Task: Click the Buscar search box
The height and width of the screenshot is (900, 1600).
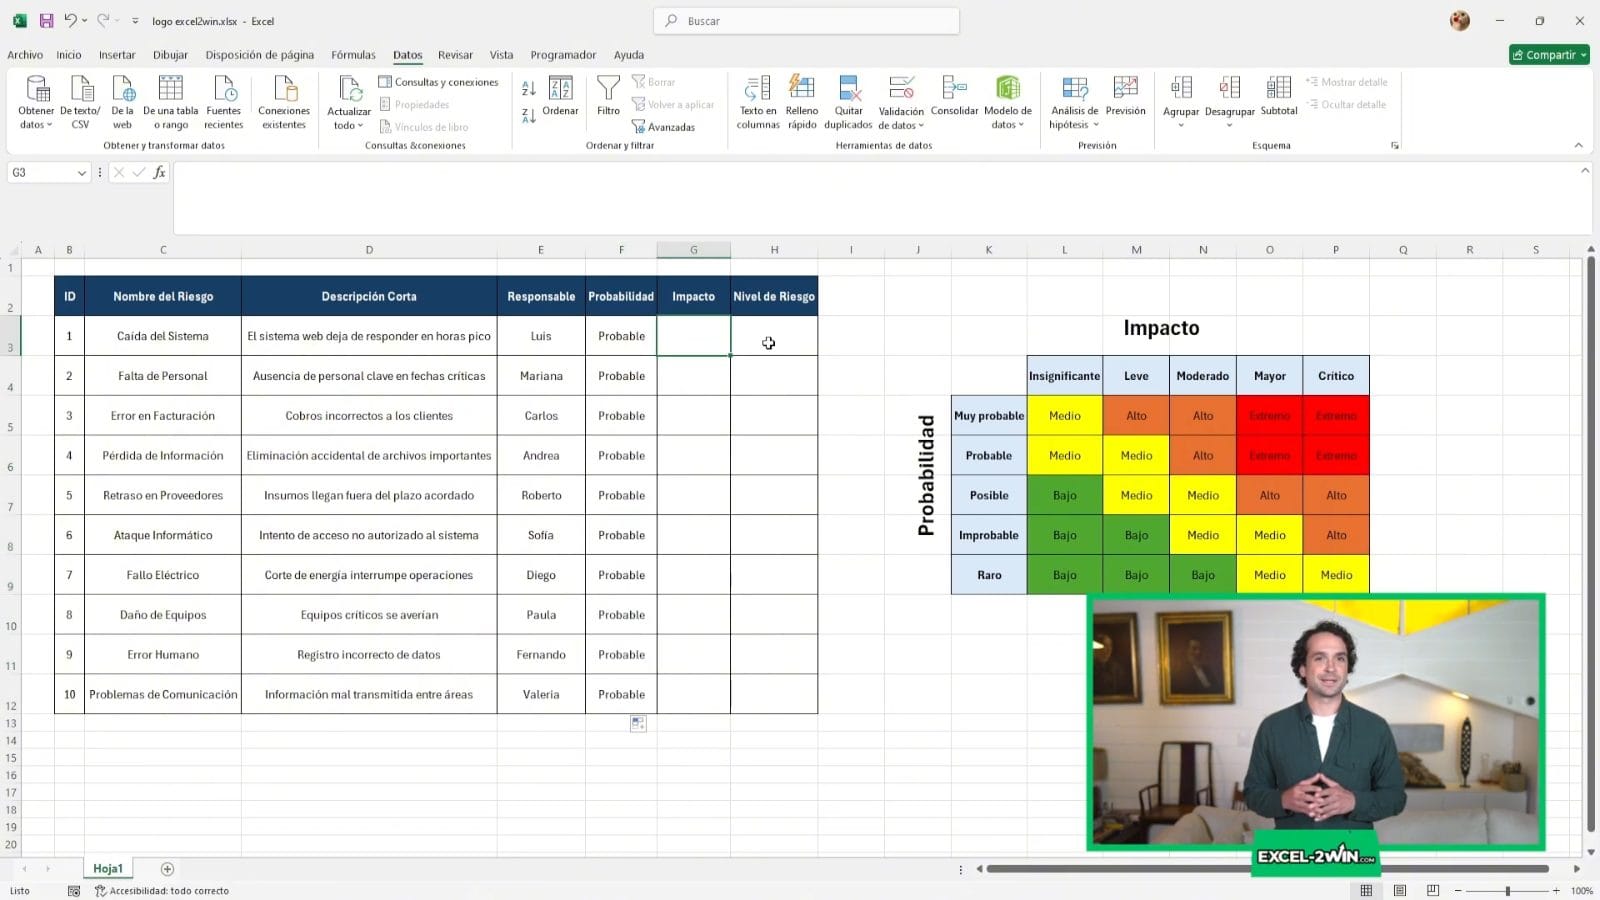Action: pos(806,20)
